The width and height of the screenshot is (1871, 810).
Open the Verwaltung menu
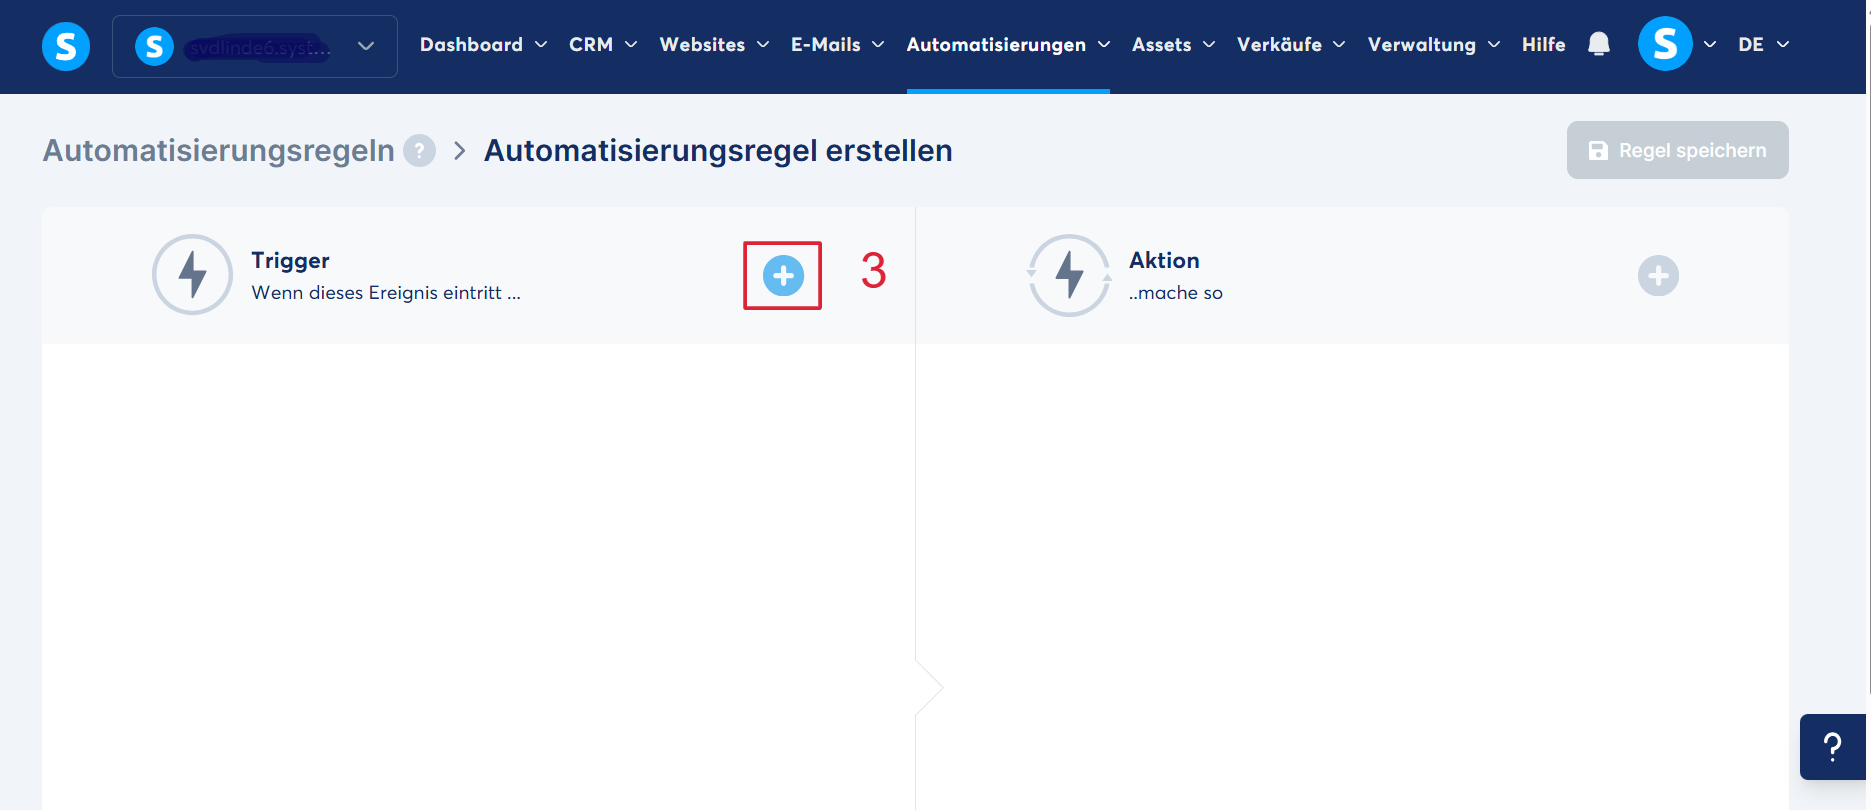tap(1433, 45)
